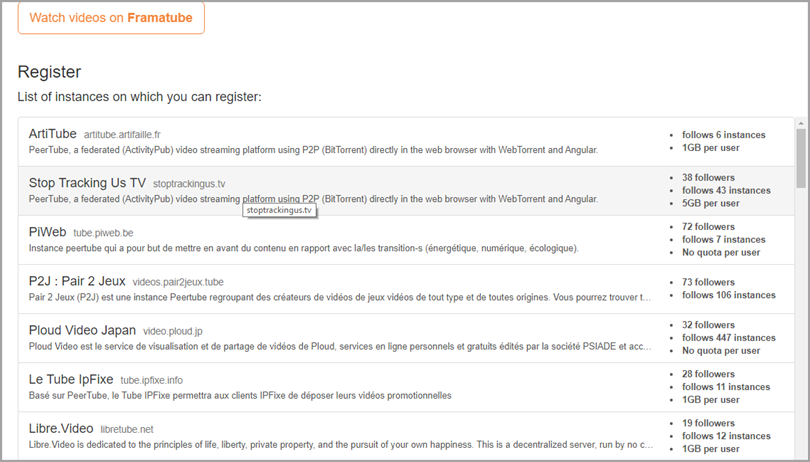Select the stoptrackingus.tv domain beside the title
Screen dimensions: 810x462
tap(189, 184)
